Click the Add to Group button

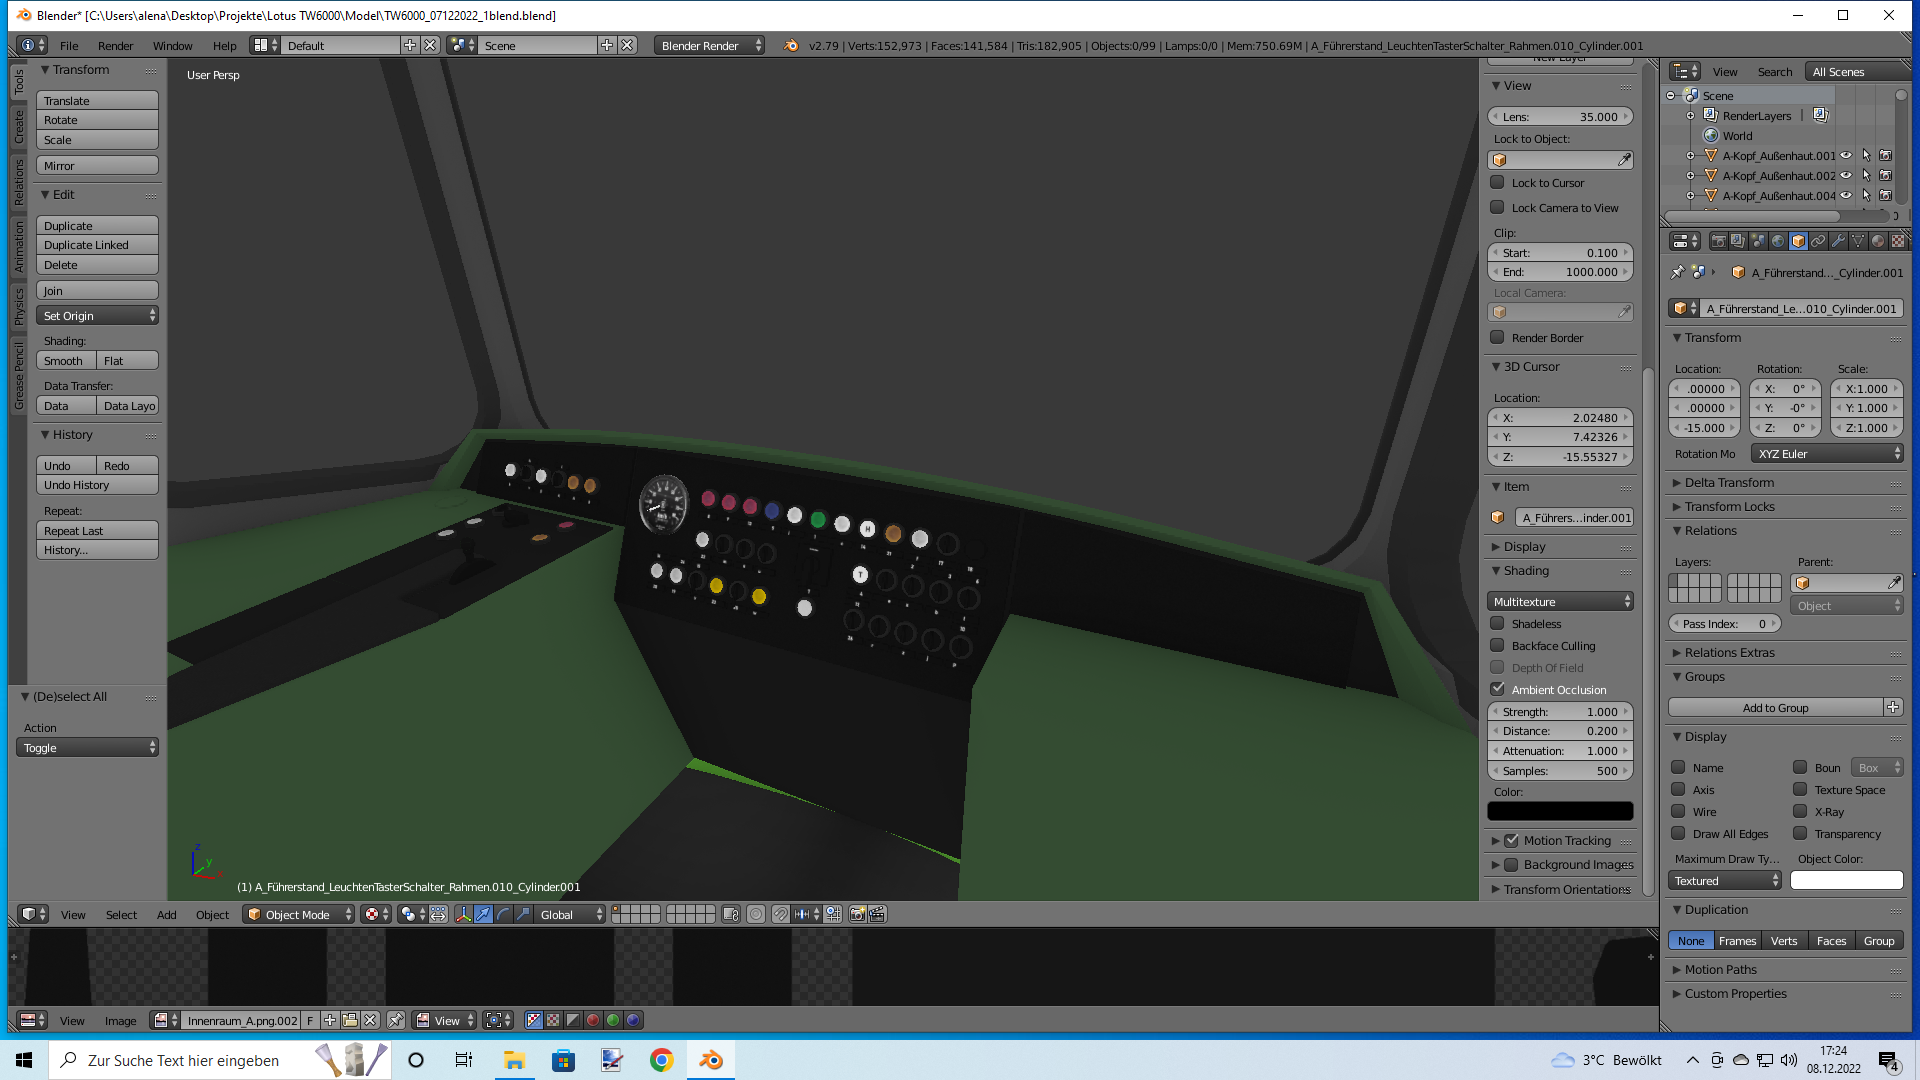click(1775, 707)
